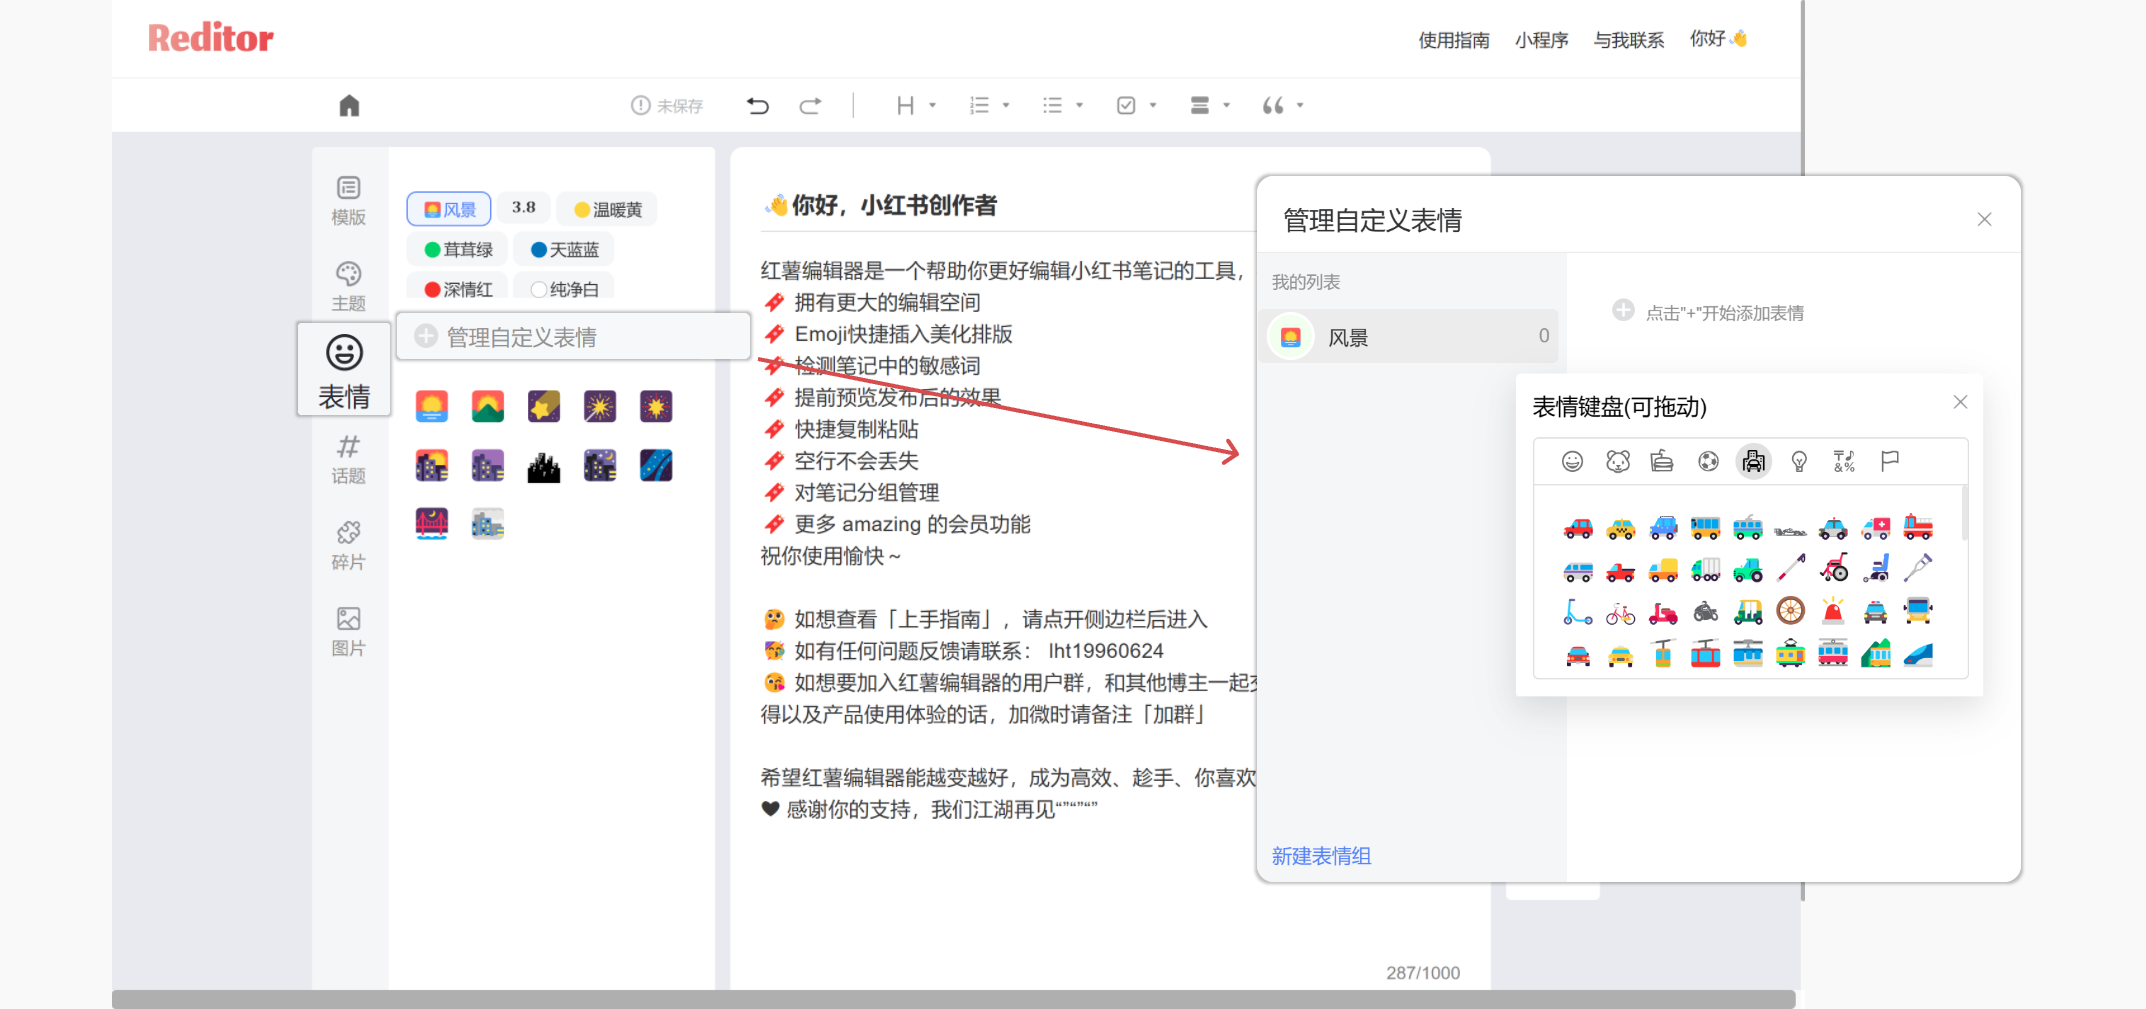Open 与我联系 in the header

point(1629,40)
